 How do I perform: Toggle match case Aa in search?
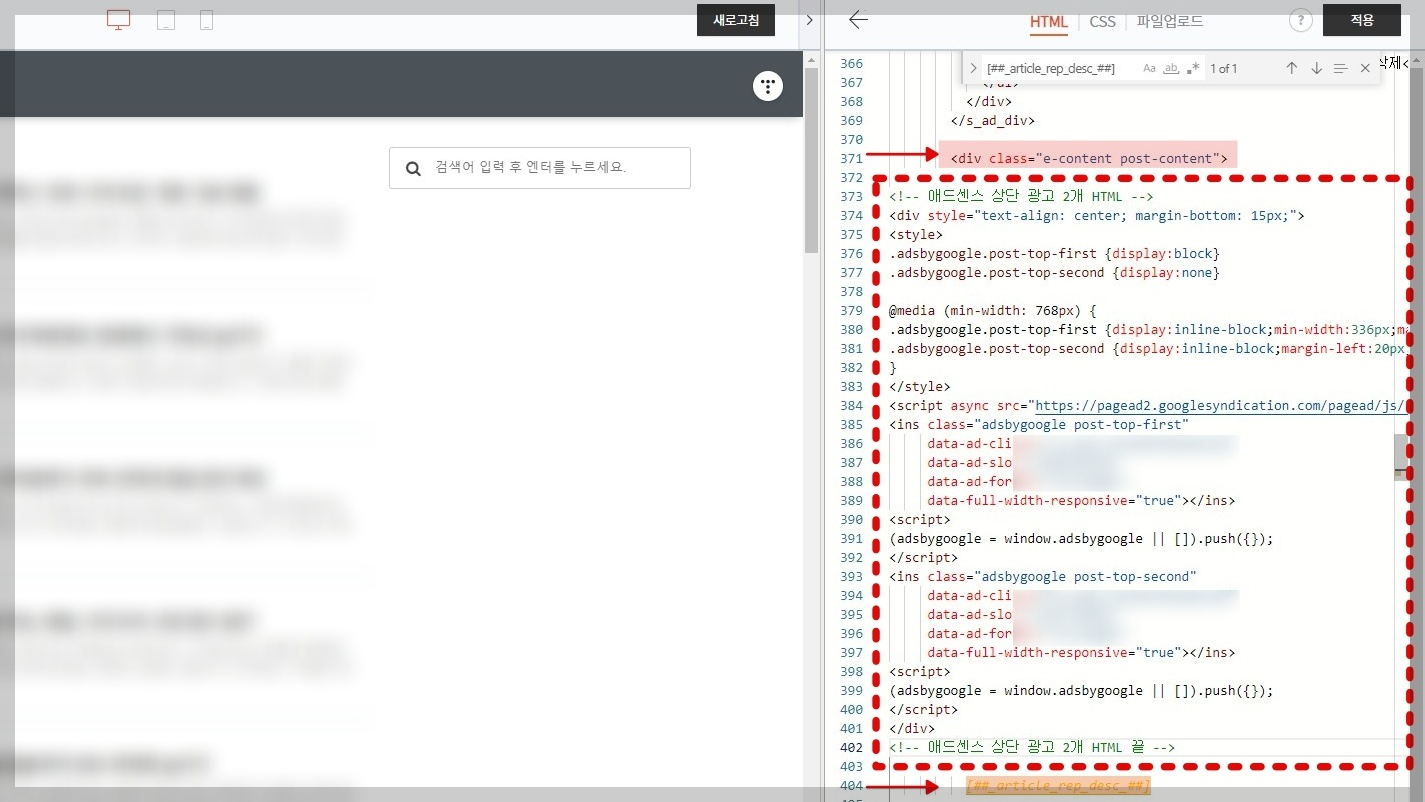[1149, 68]
